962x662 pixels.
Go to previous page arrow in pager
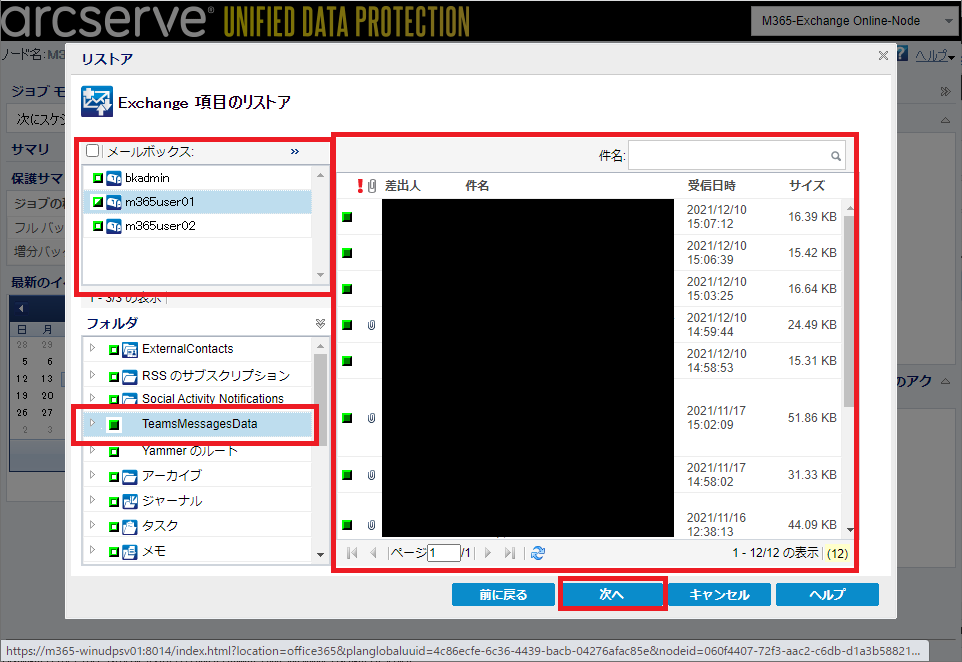(x=373, y=553)
